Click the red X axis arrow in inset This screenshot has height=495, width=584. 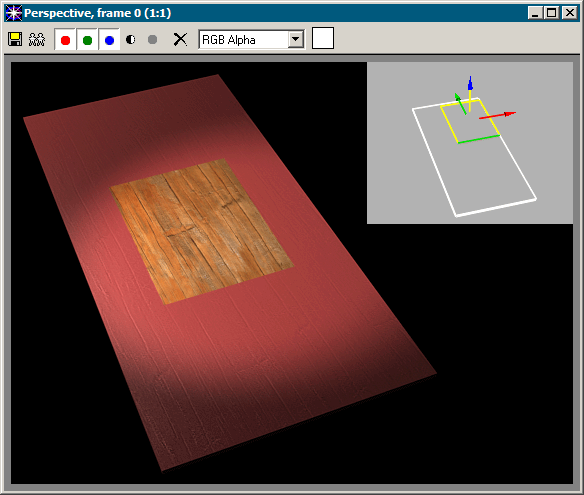[x=498, y=115]
